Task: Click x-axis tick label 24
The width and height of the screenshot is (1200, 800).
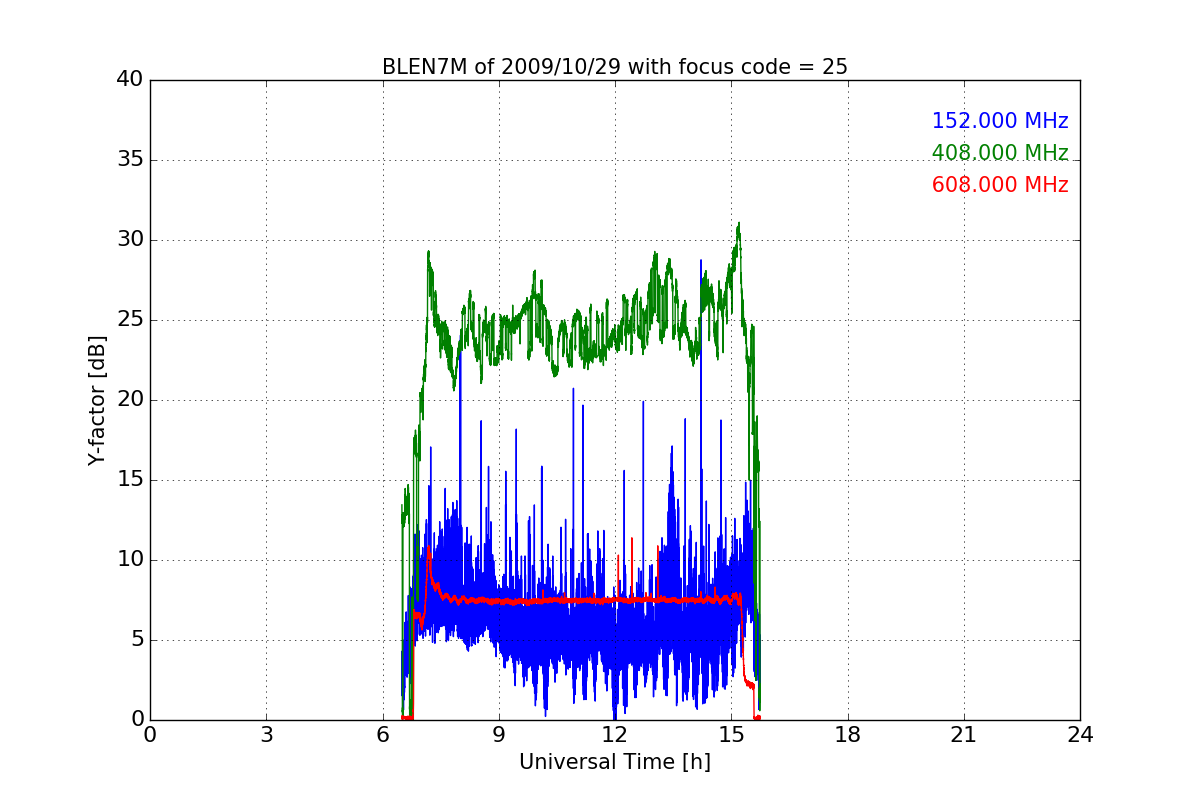Action: pyautogui.click(x=1080, y=735)
